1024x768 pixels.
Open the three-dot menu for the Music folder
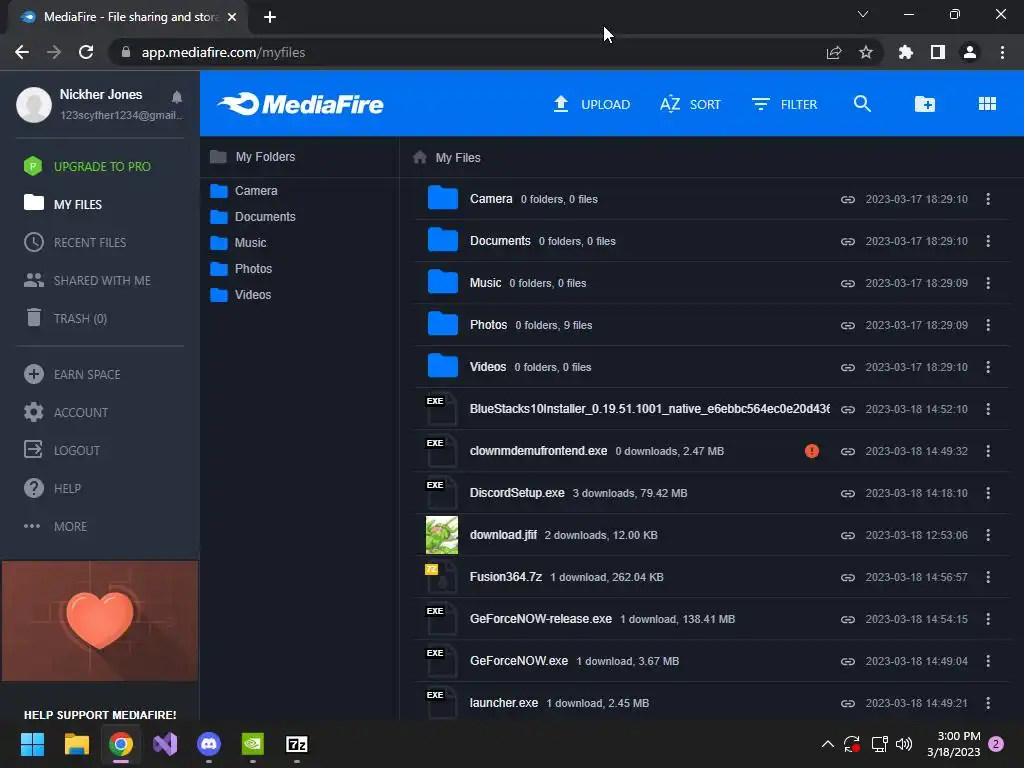pyautogui.click(x=988, y=283)
